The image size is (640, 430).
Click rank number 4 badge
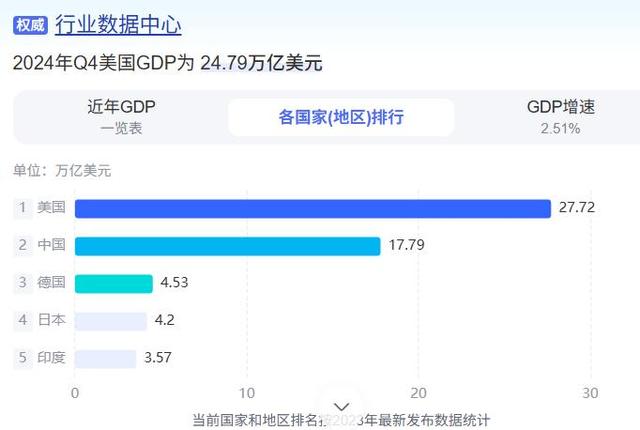point(23,320)
